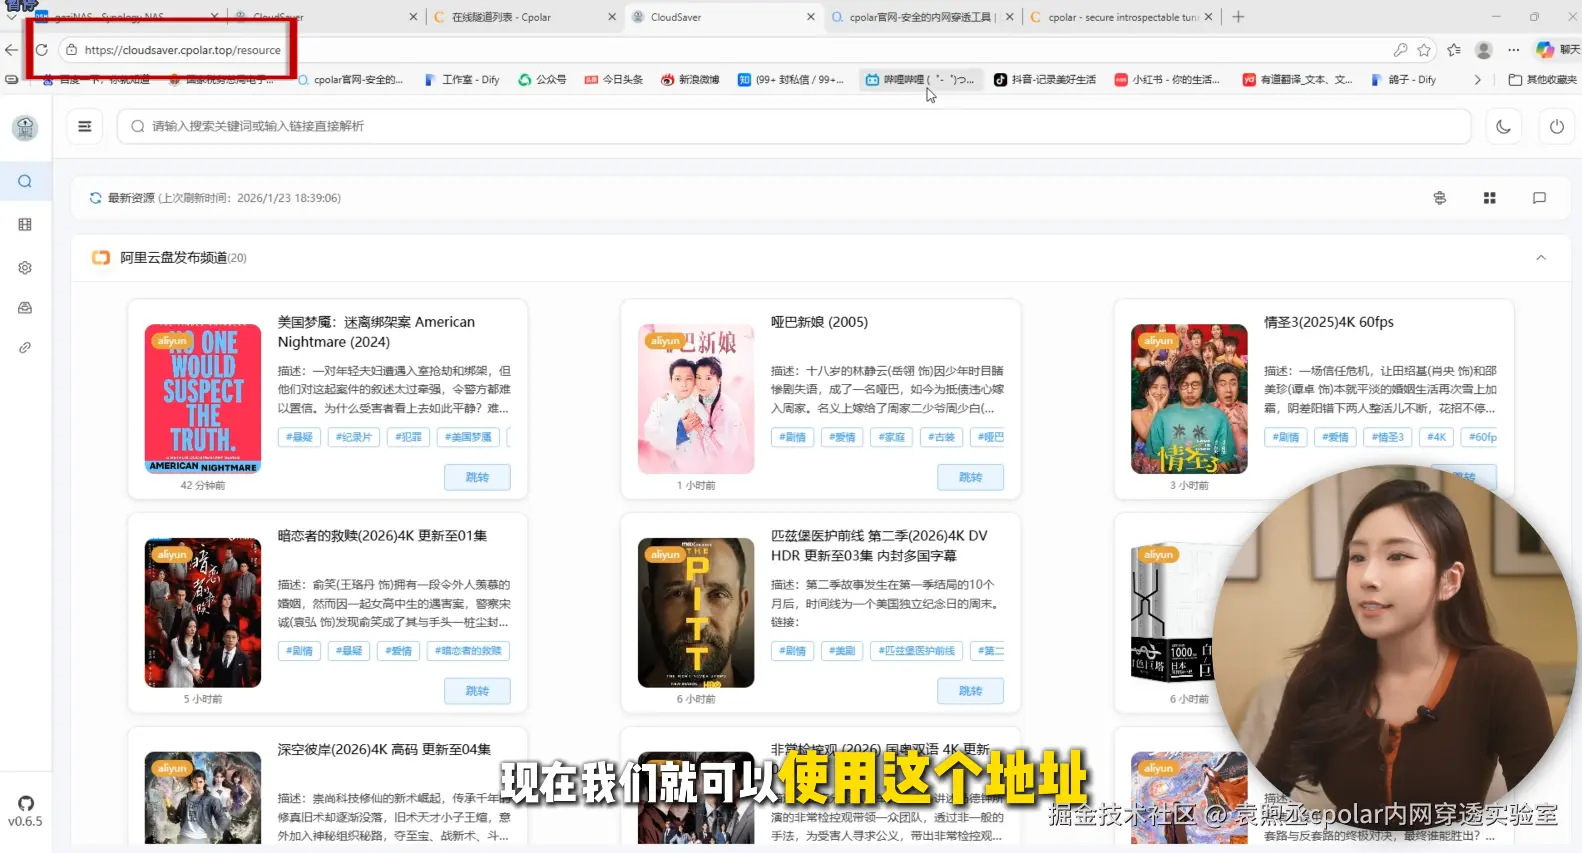Go back with browser back arrow
1582x853 pixels.
pyautogui.click(x=11, y=50)
